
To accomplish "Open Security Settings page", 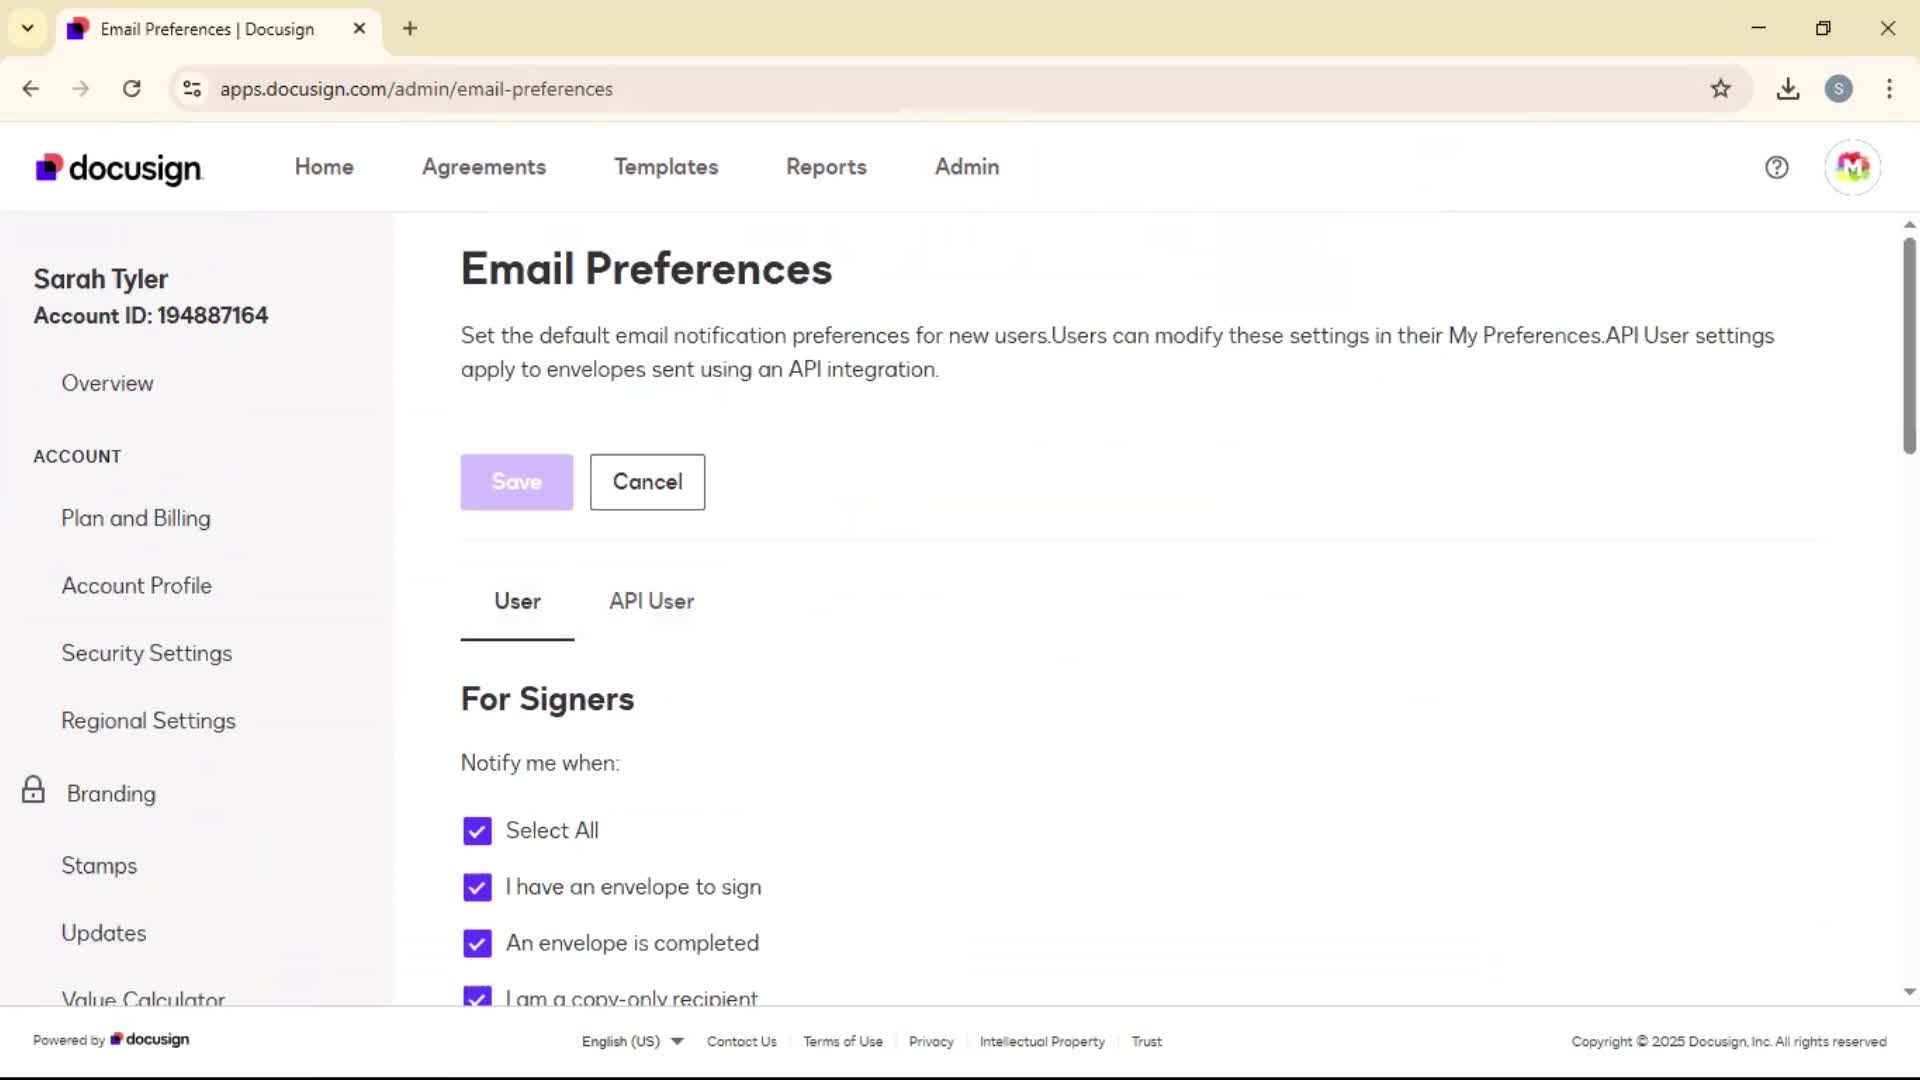I will [147, 653].
